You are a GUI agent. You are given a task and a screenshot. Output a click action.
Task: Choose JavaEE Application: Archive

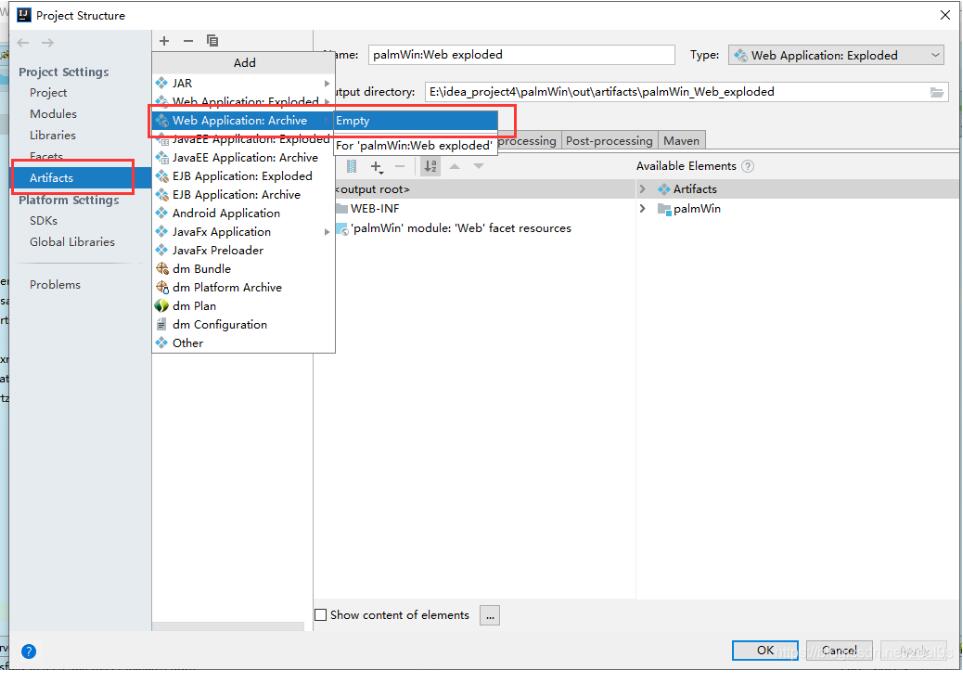pyautogui.click(x=243, y=158)
